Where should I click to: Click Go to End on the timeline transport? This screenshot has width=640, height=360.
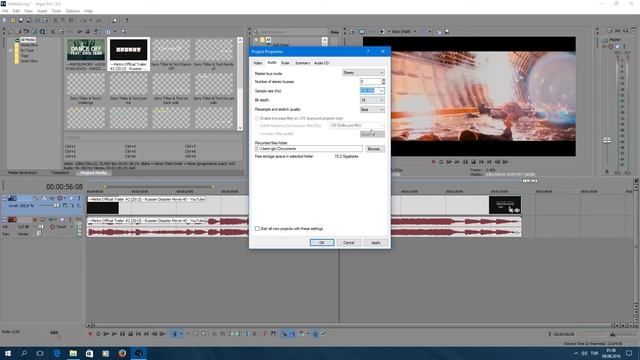[x=146, y=334]
